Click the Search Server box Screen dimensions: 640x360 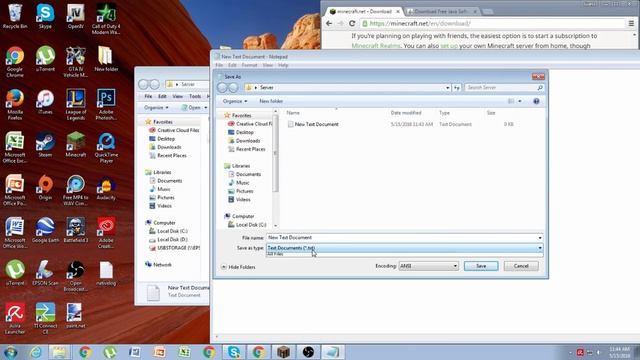click(x=505, y=88)
